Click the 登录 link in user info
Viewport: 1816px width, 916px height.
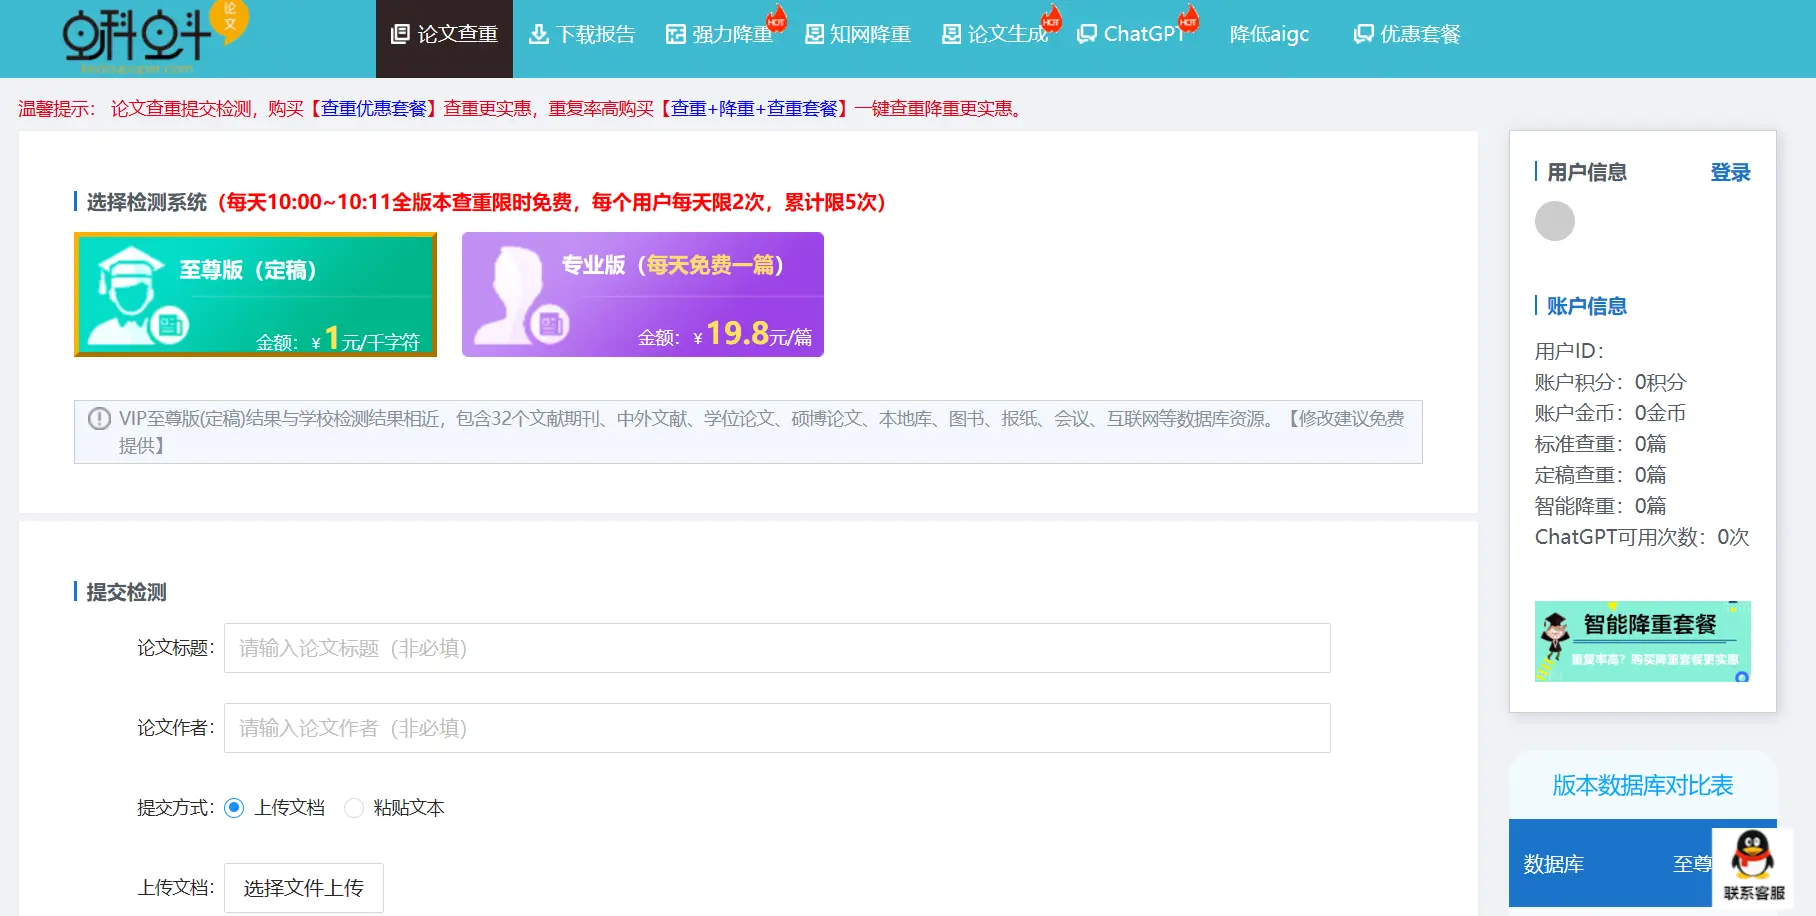click(1730, 173)
